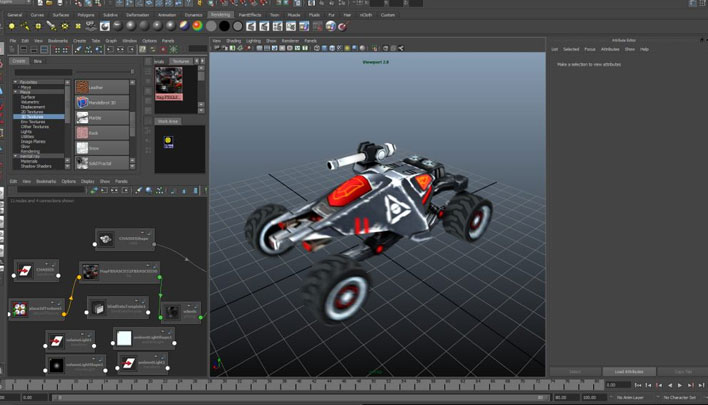Click the IPR render sphere shelf icon
The image size is (708, 405).
331,26
